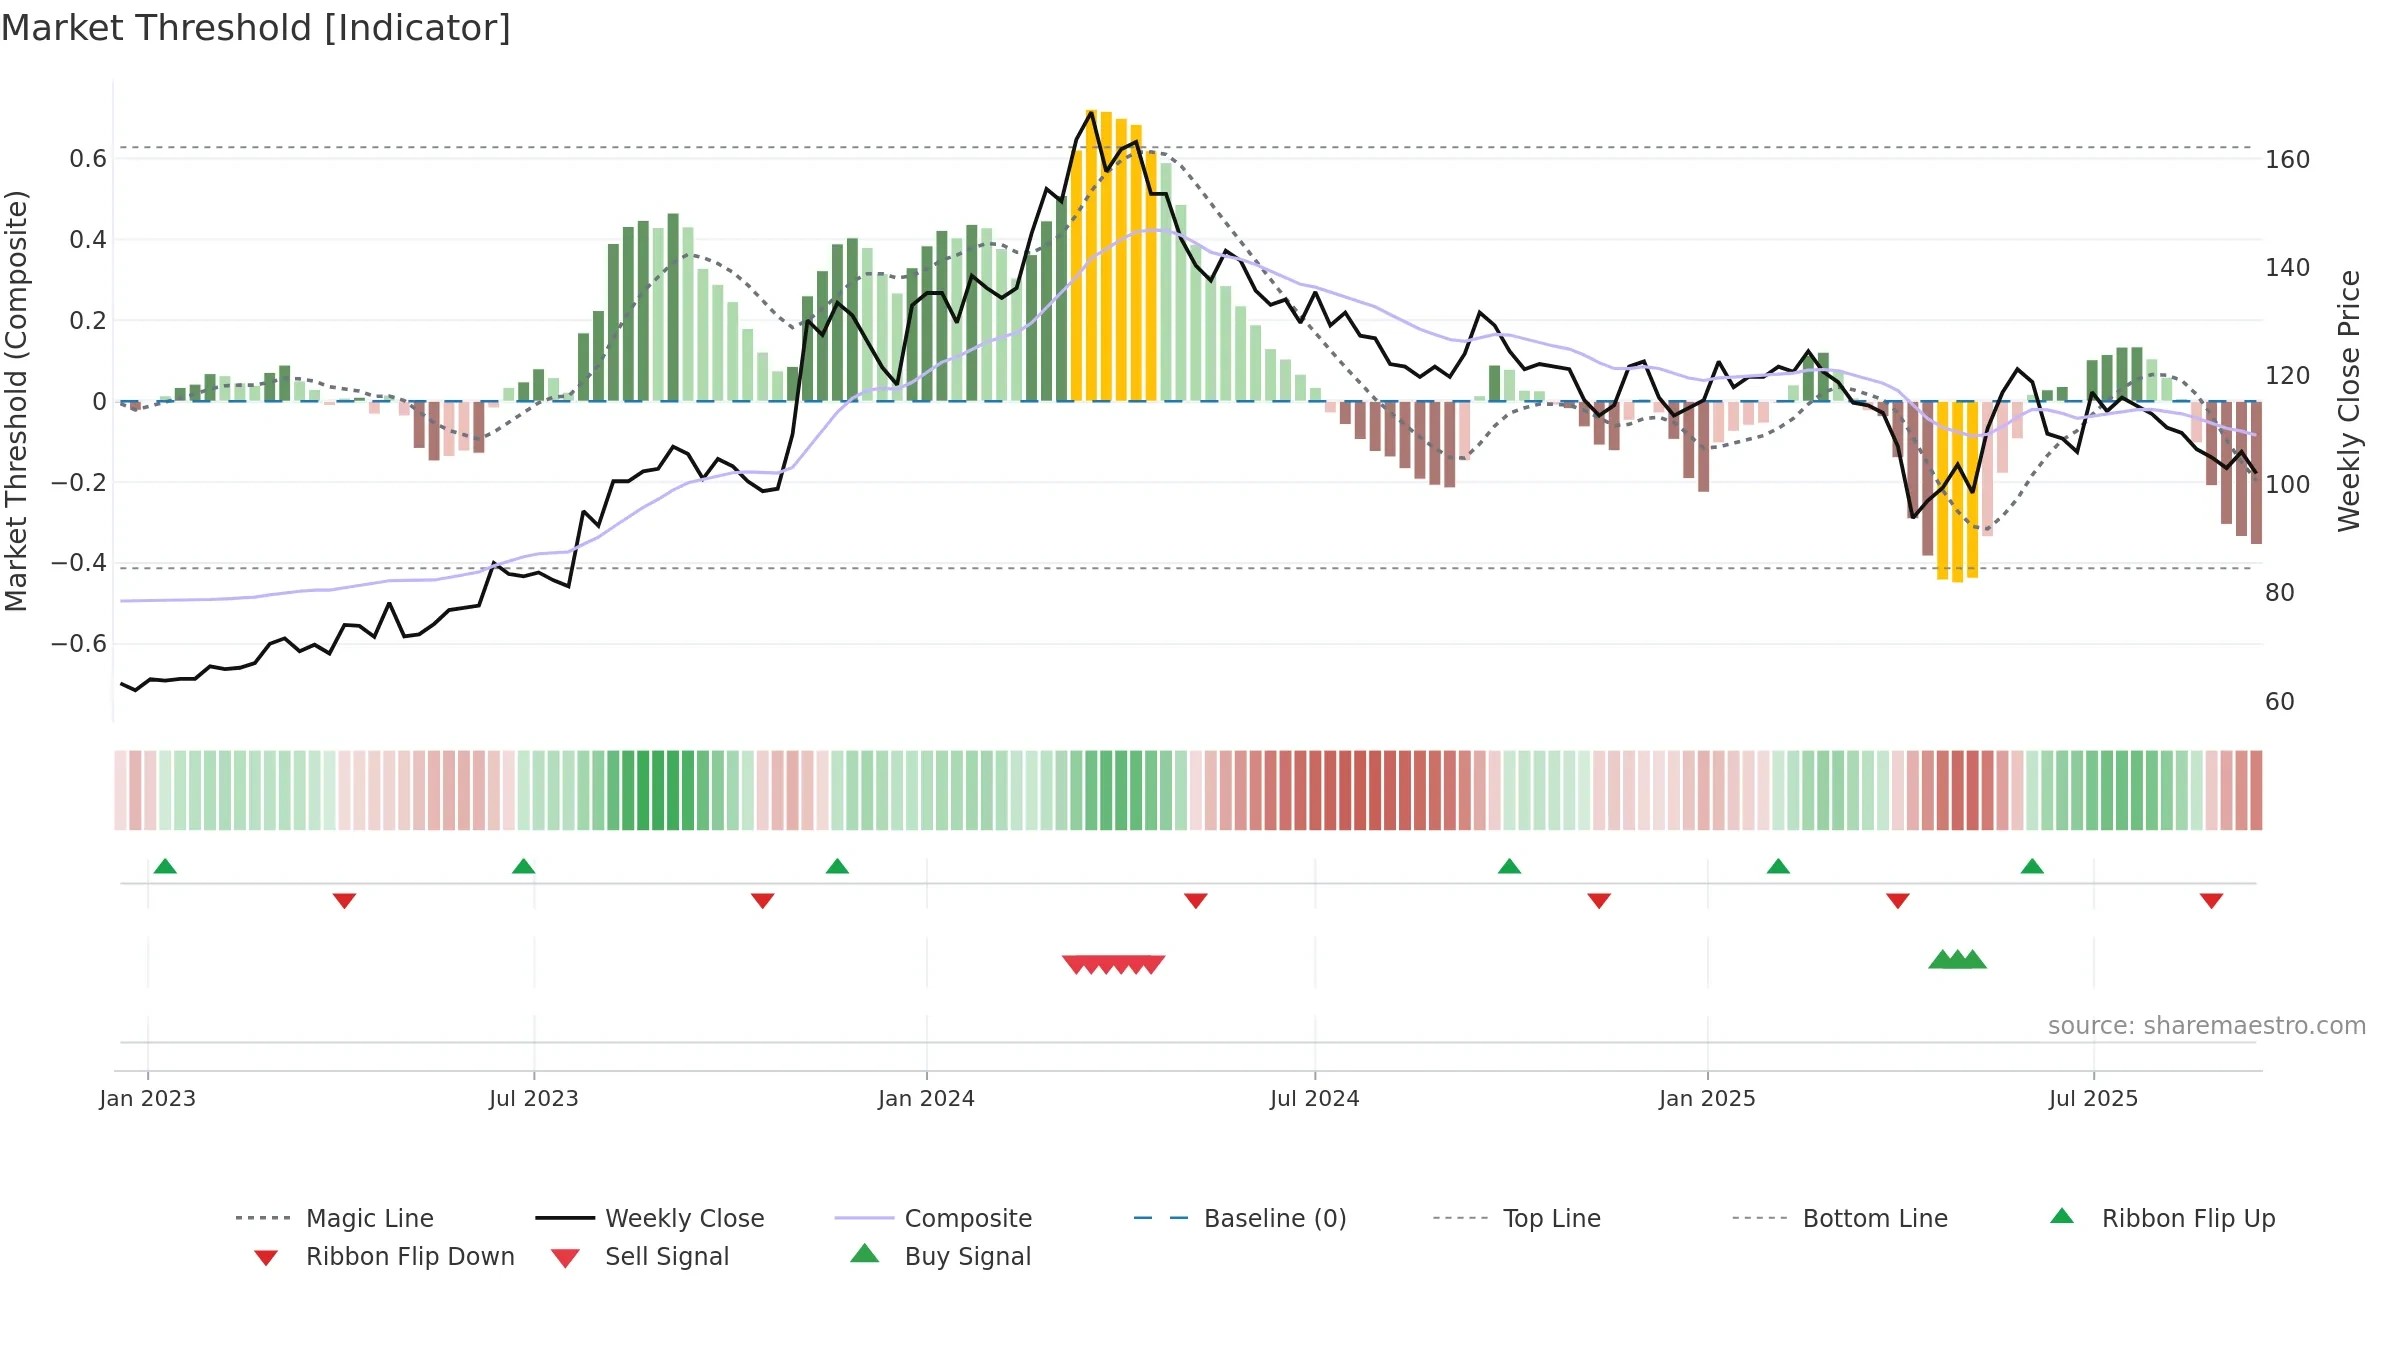Click the source: sharemaestro.com credit text
The image size is (2400, 1350).
[2207, 1026]
